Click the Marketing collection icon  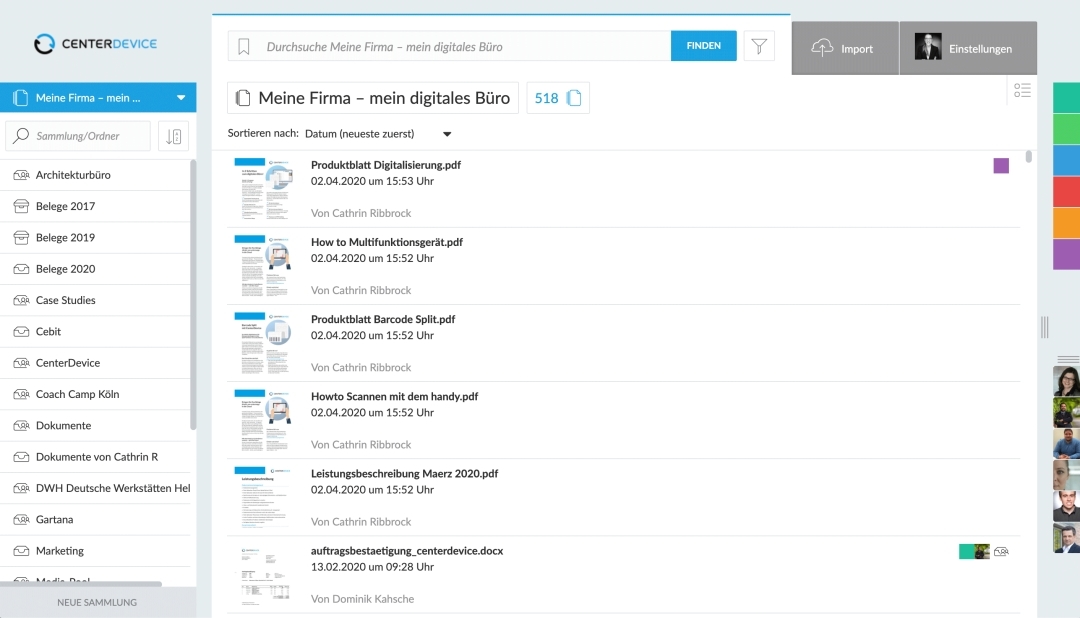pos(21,551)
